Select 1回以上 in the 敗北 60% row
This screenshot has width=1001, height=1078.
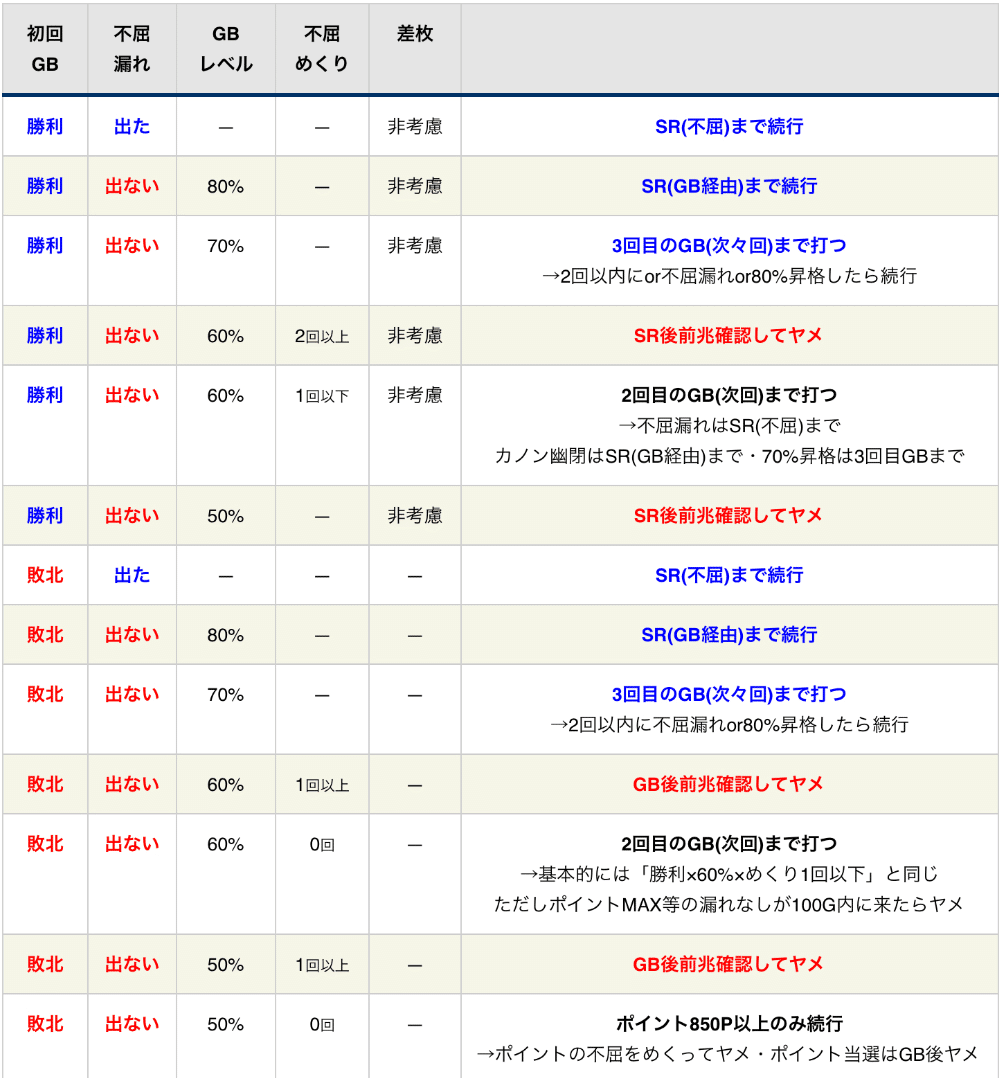point(322,785)
